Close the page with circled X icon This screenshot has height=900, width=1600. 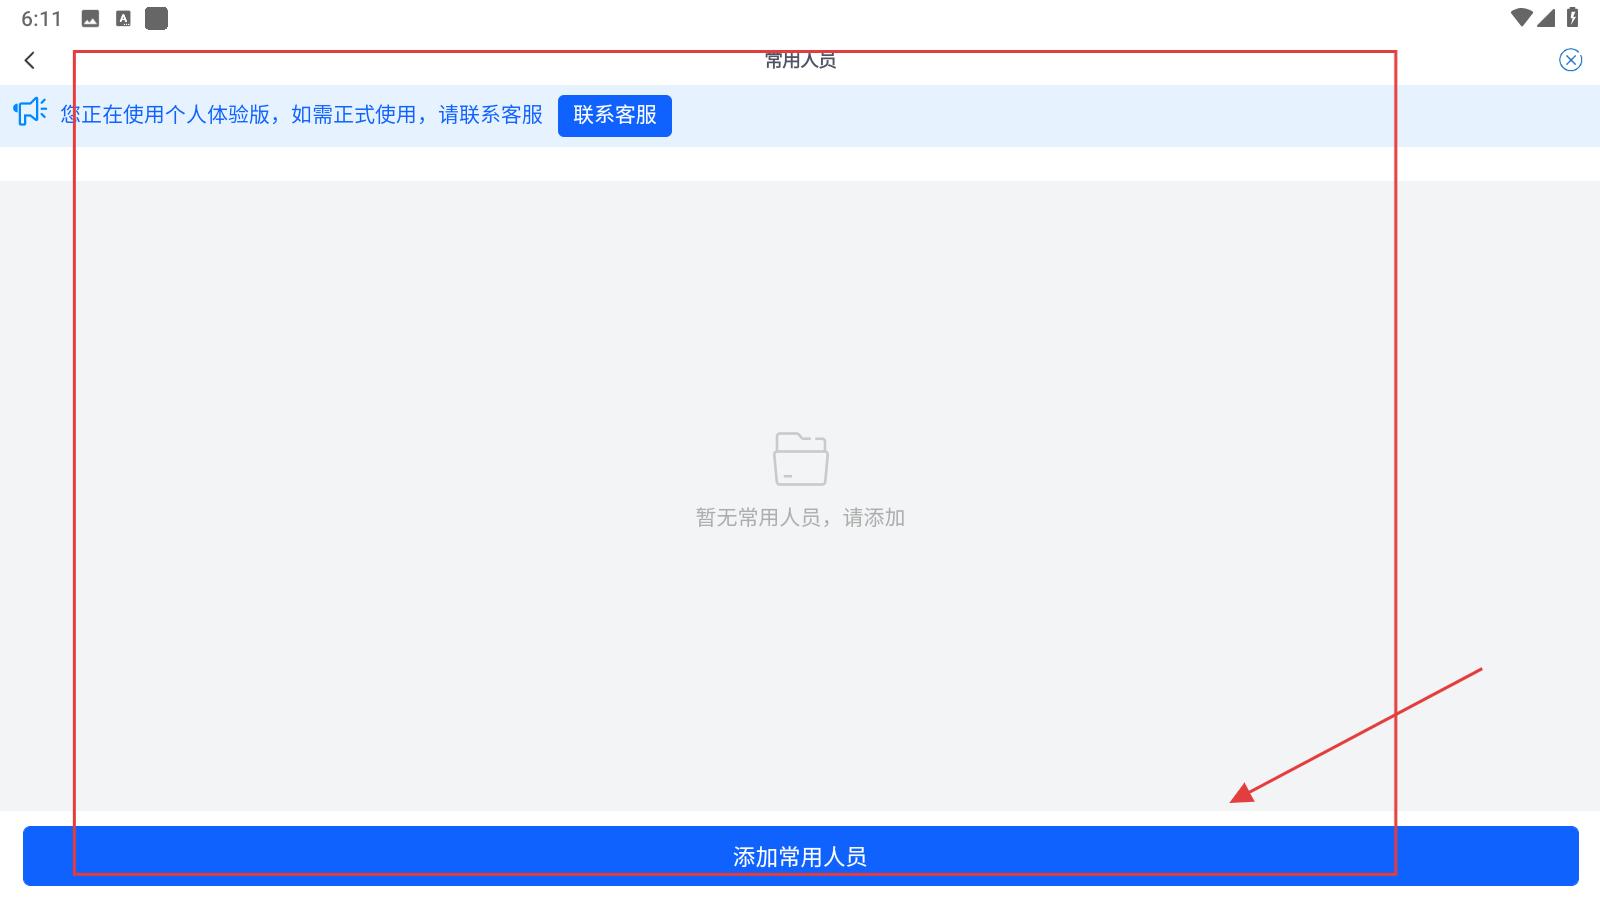click(1570, 61)
